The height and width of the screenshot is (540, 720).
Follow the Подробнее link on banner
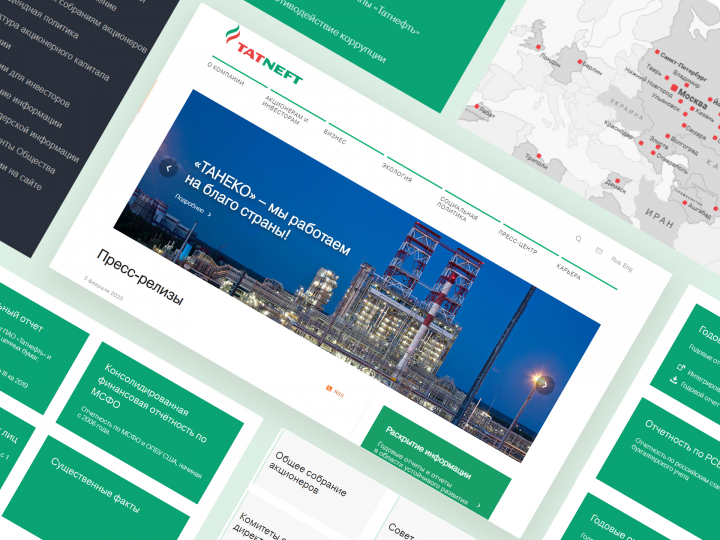pos(189,202)
